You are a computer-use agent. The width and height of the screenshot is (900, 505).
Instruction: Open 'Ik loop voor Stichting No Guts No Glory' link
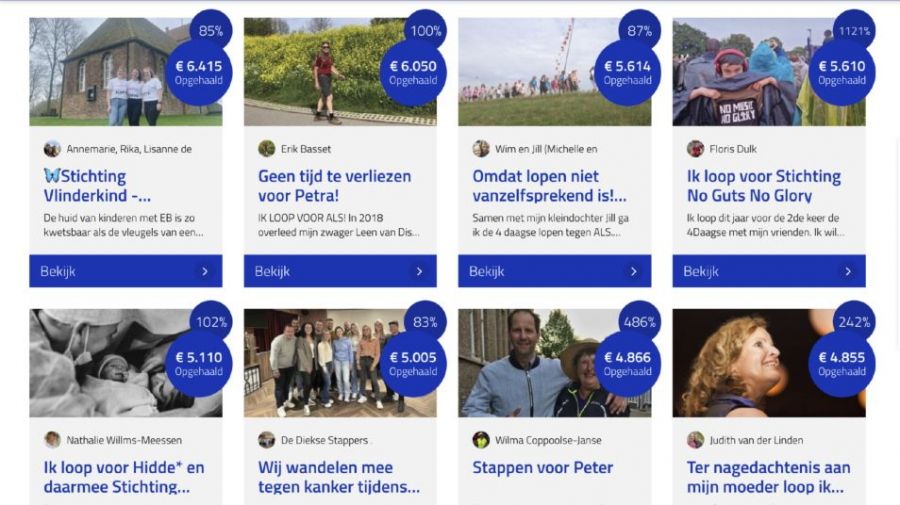(764, 185)
